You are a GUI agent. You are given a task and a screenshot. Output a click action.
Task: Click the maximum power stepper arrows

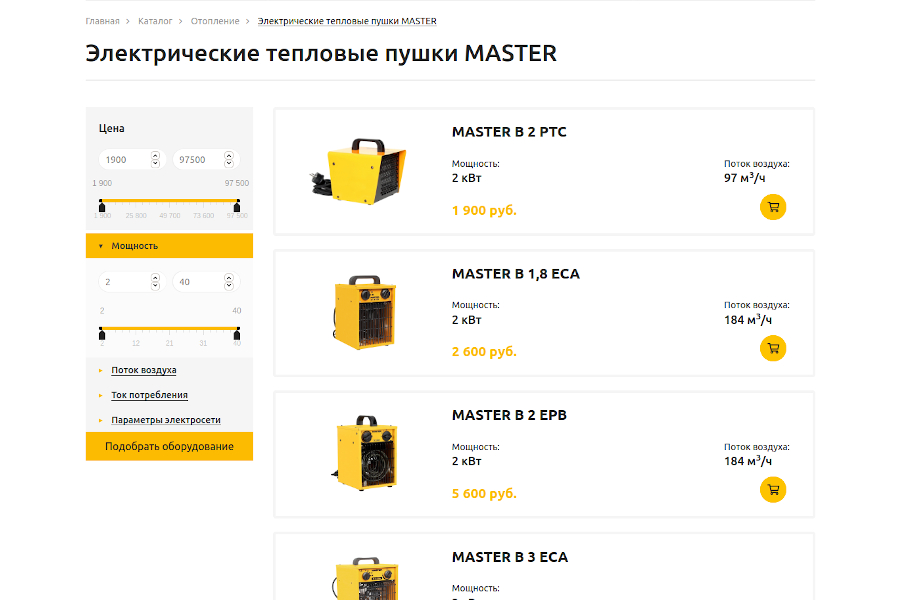point(229,282)
